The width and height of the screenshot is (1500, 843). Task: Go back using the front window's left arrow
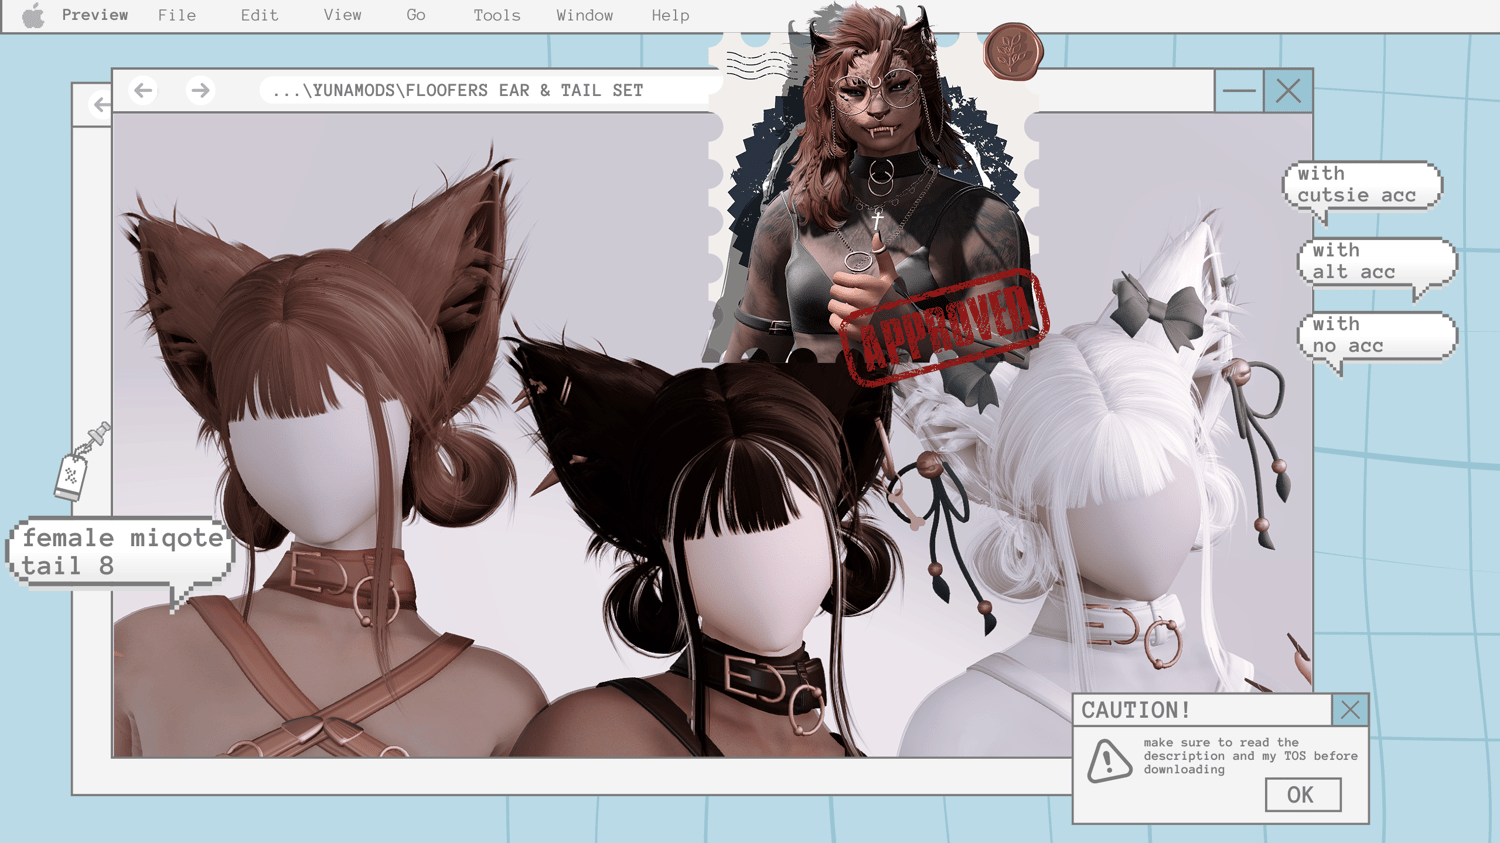pos(143,90)
